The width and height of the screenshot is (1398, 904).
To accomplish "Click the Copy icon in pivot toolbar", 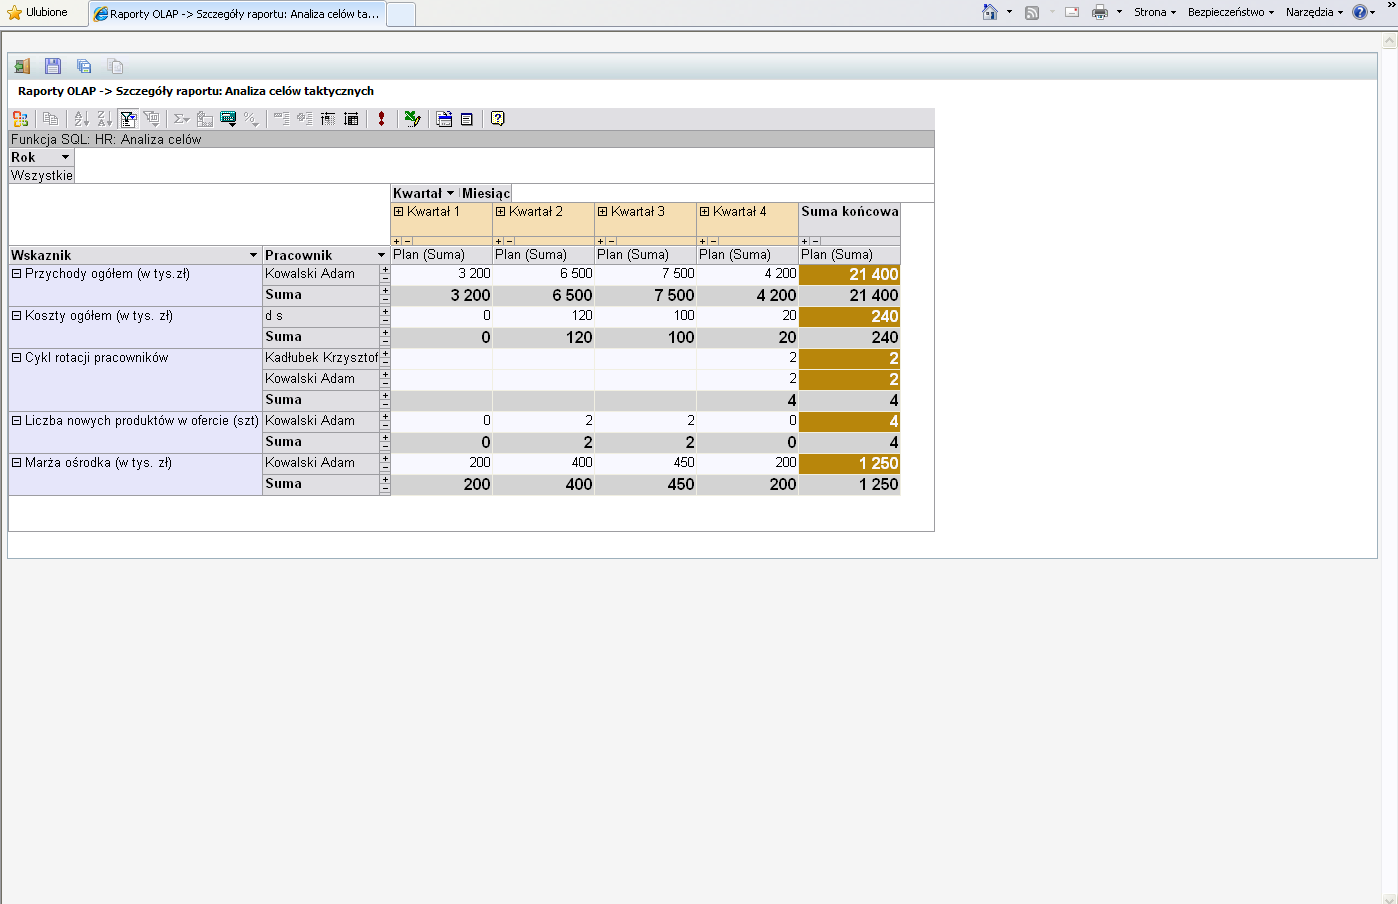I will tap(50, 118).
